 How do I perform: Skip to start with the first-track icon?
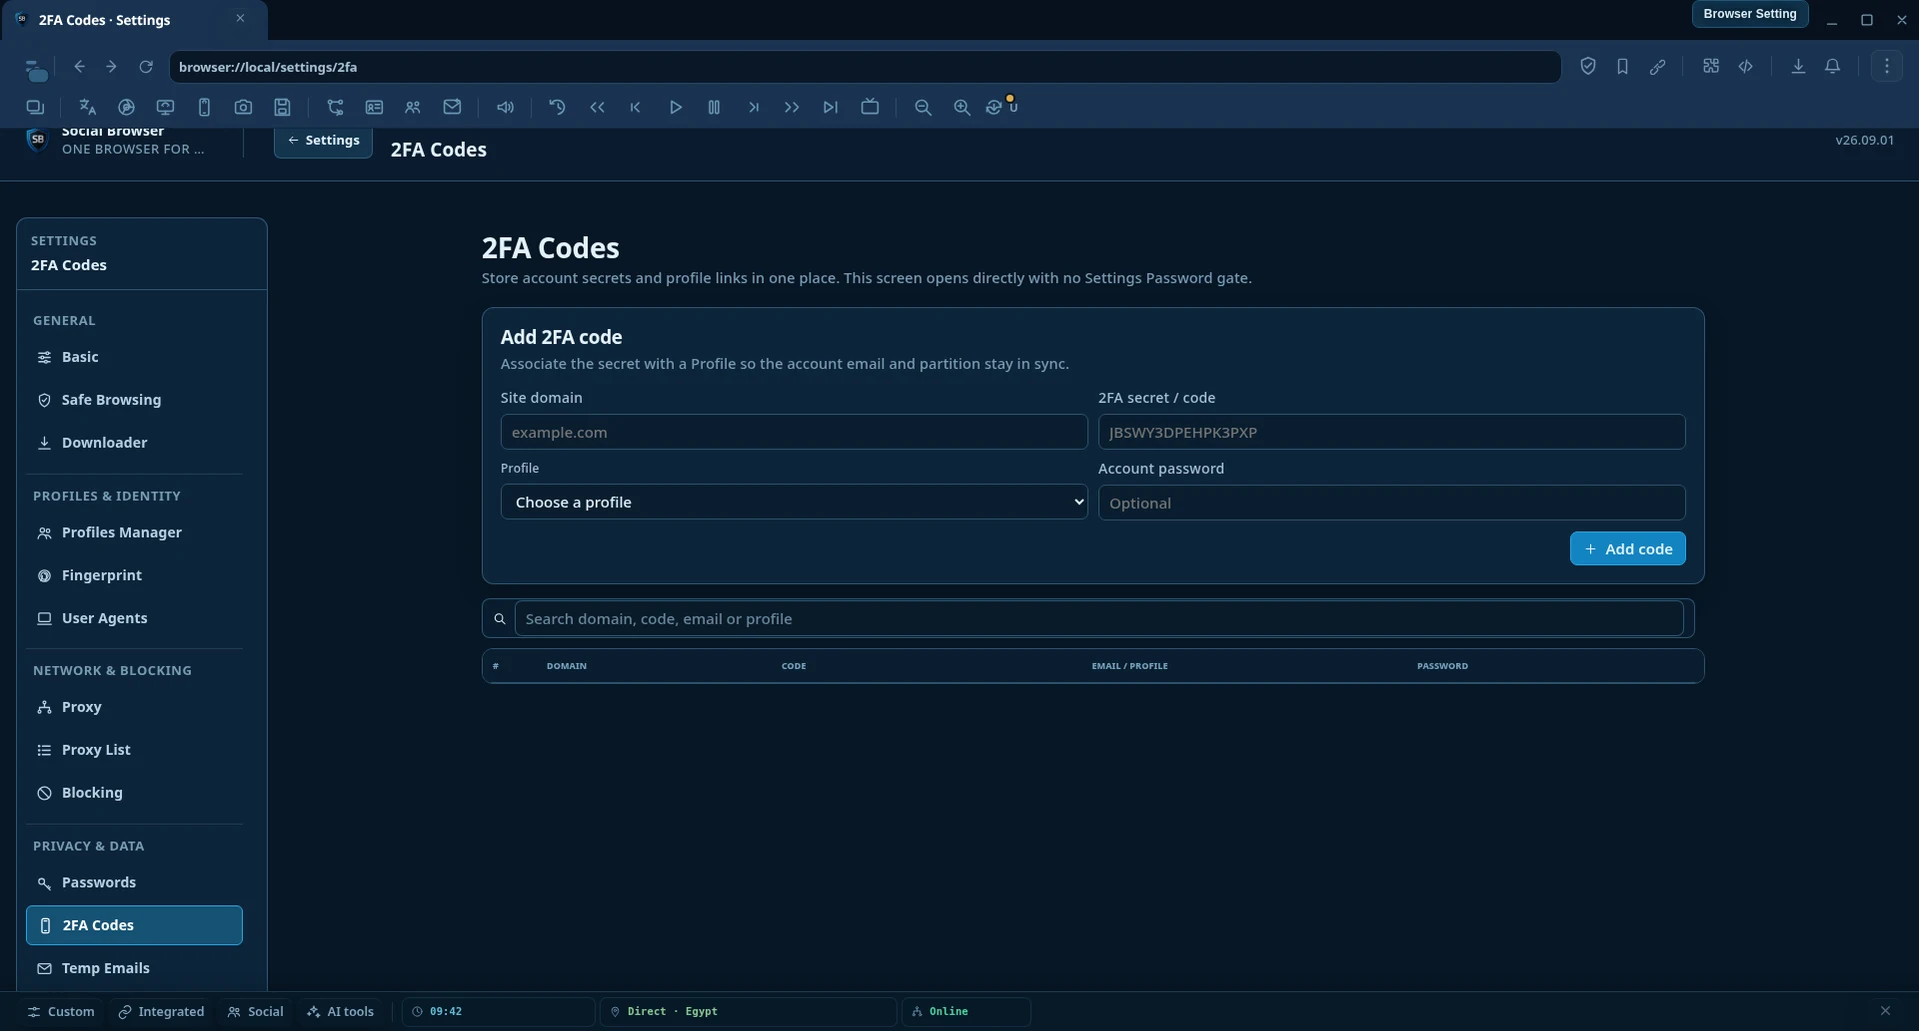click(635, 107)
